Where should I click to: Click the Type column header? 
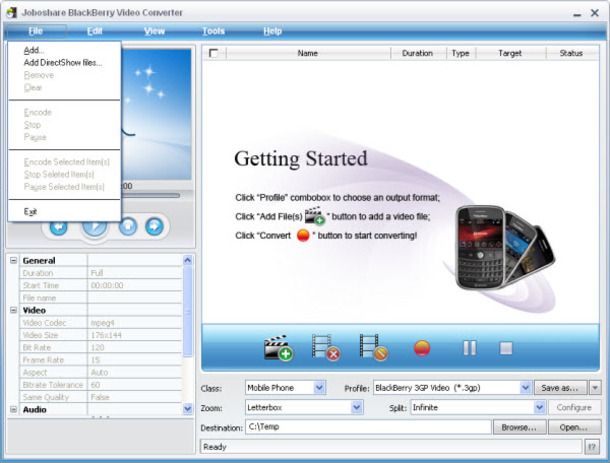(461, 53)
